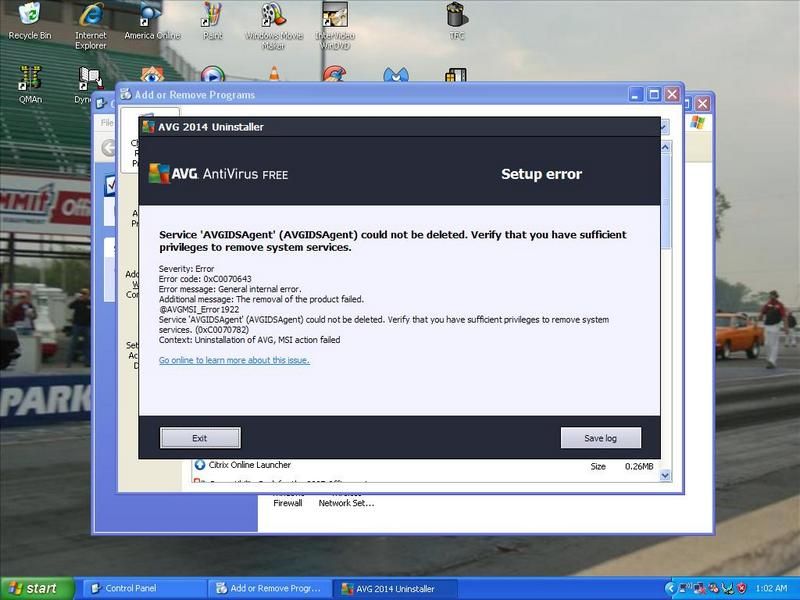Select the orange eye desktop icon
The image size is (800, 600).
(x=152, y=74)
